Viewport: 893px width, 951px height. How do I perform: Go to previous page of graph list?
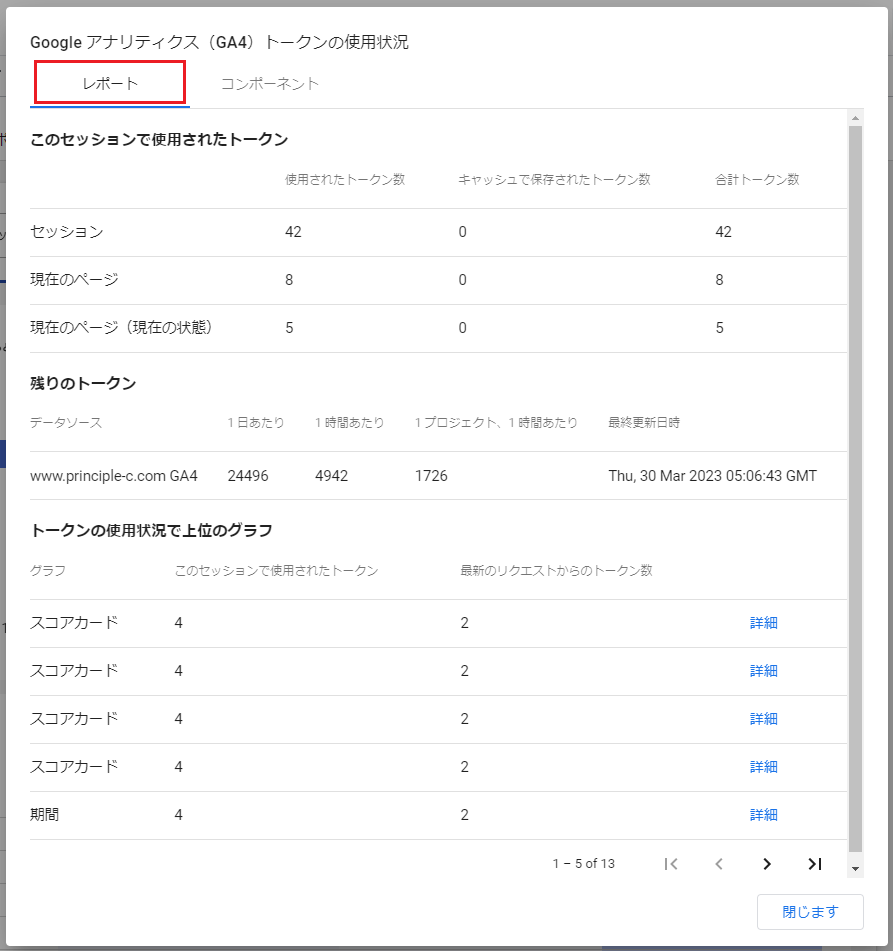[719, 864]
